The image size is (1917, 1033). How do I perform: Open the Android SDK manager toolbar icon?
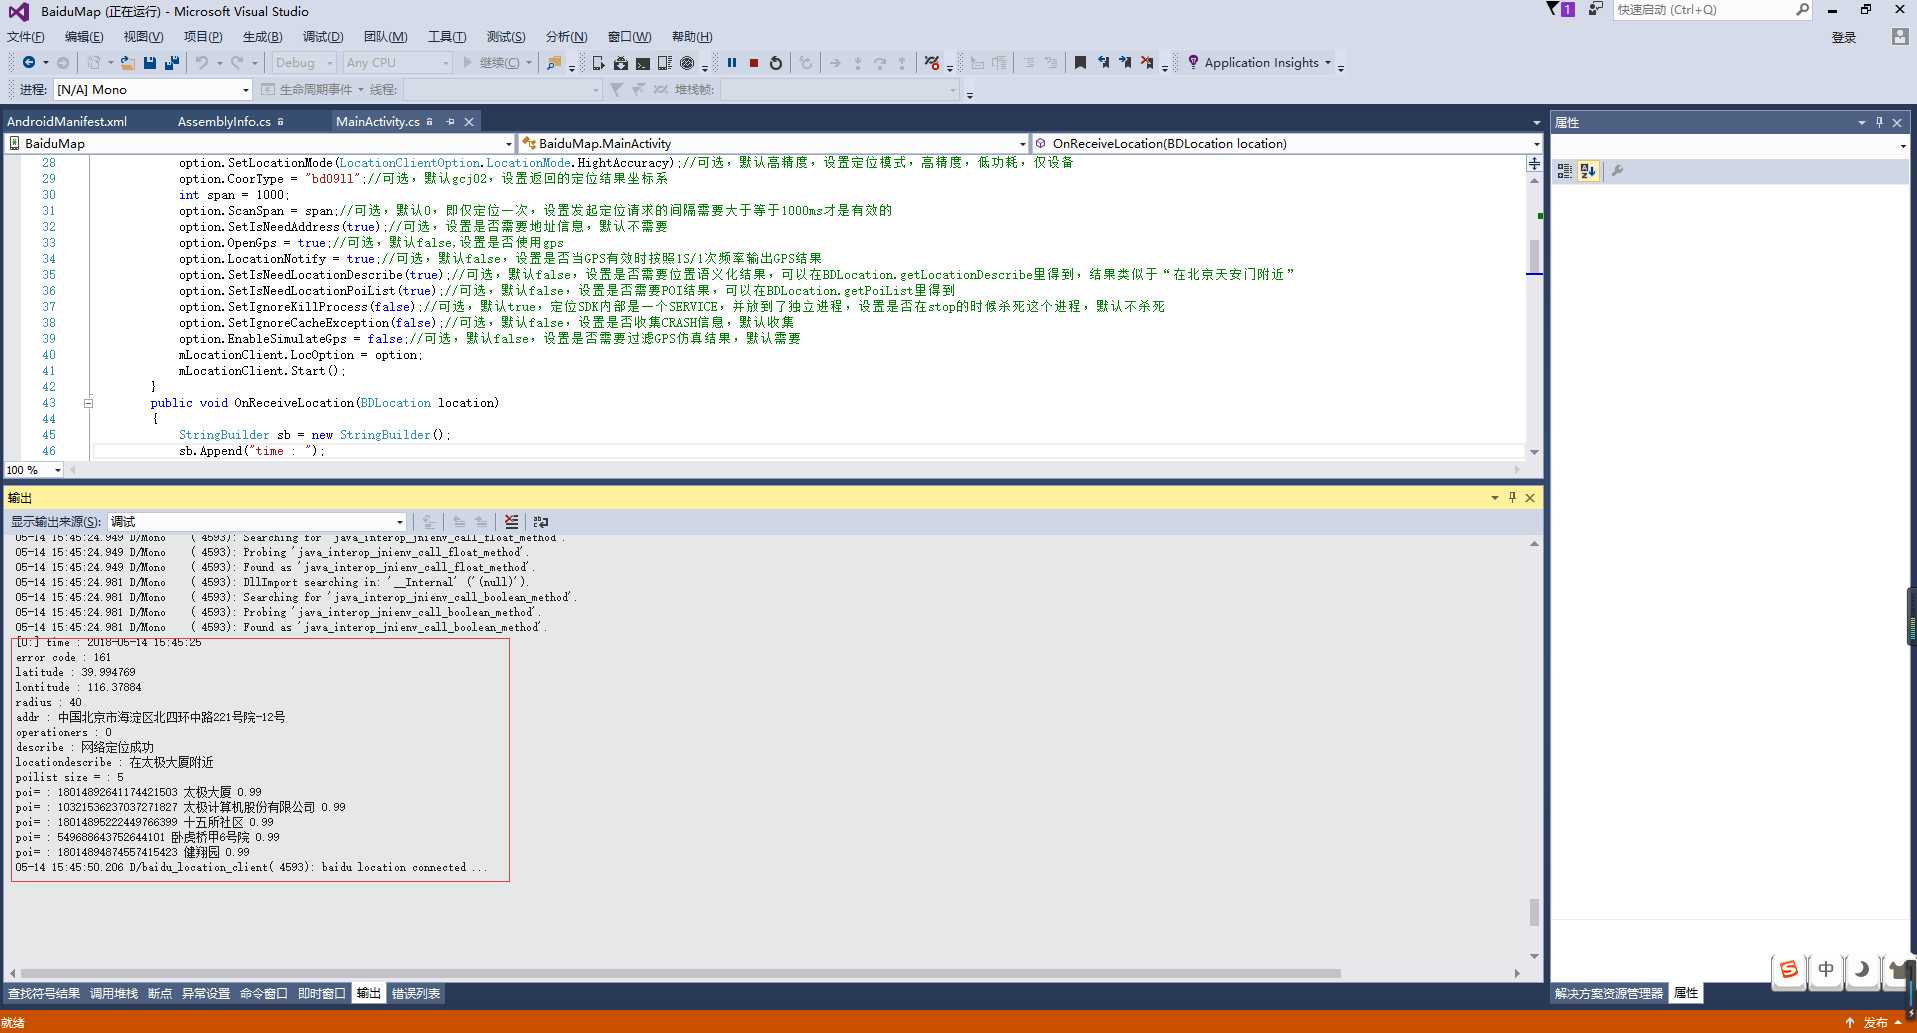click(620, 63)
